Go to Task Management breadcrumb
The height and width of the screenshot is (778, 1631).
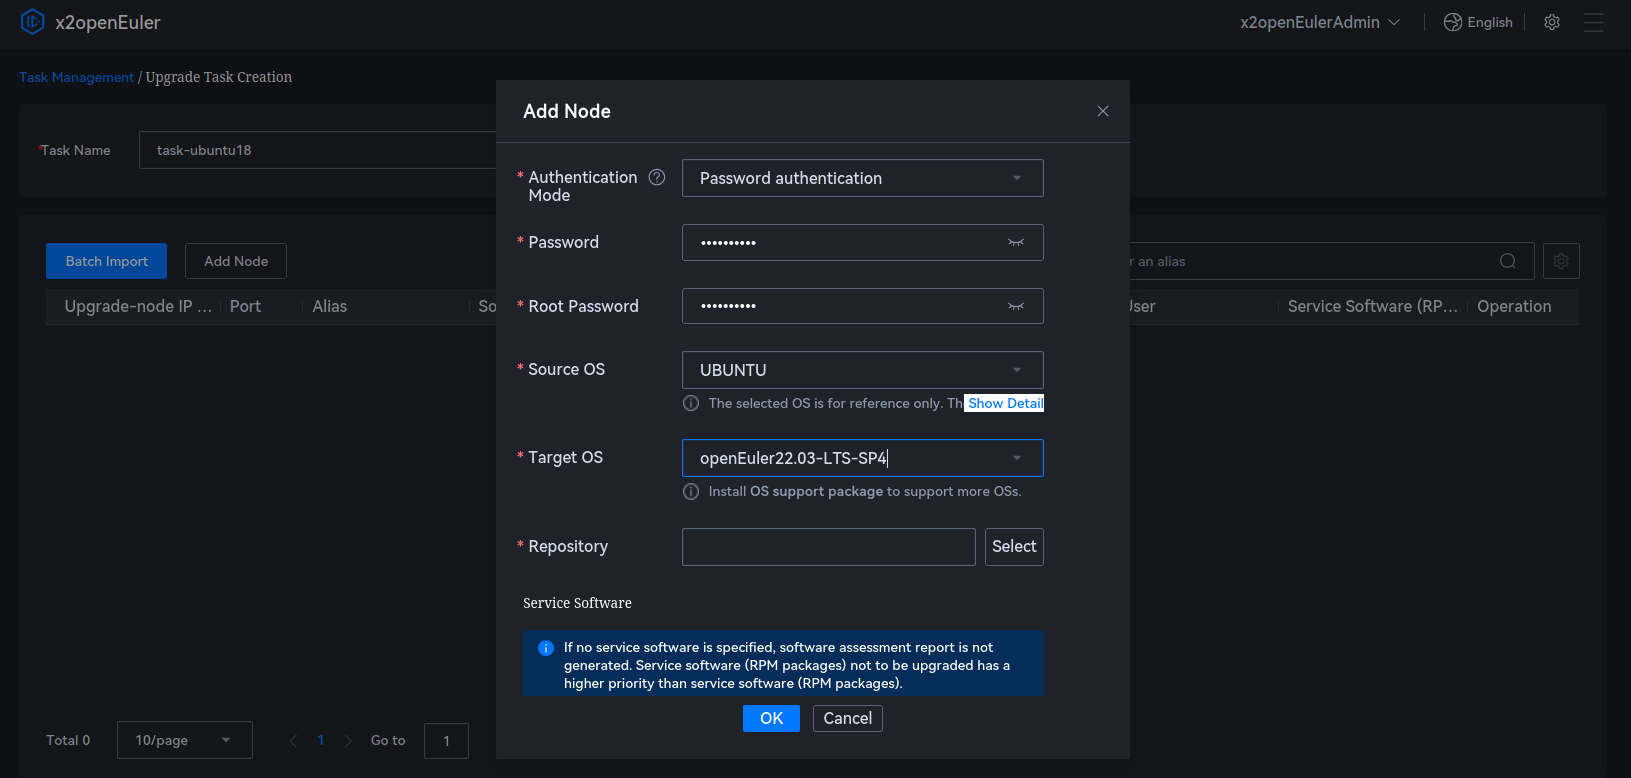76,77
